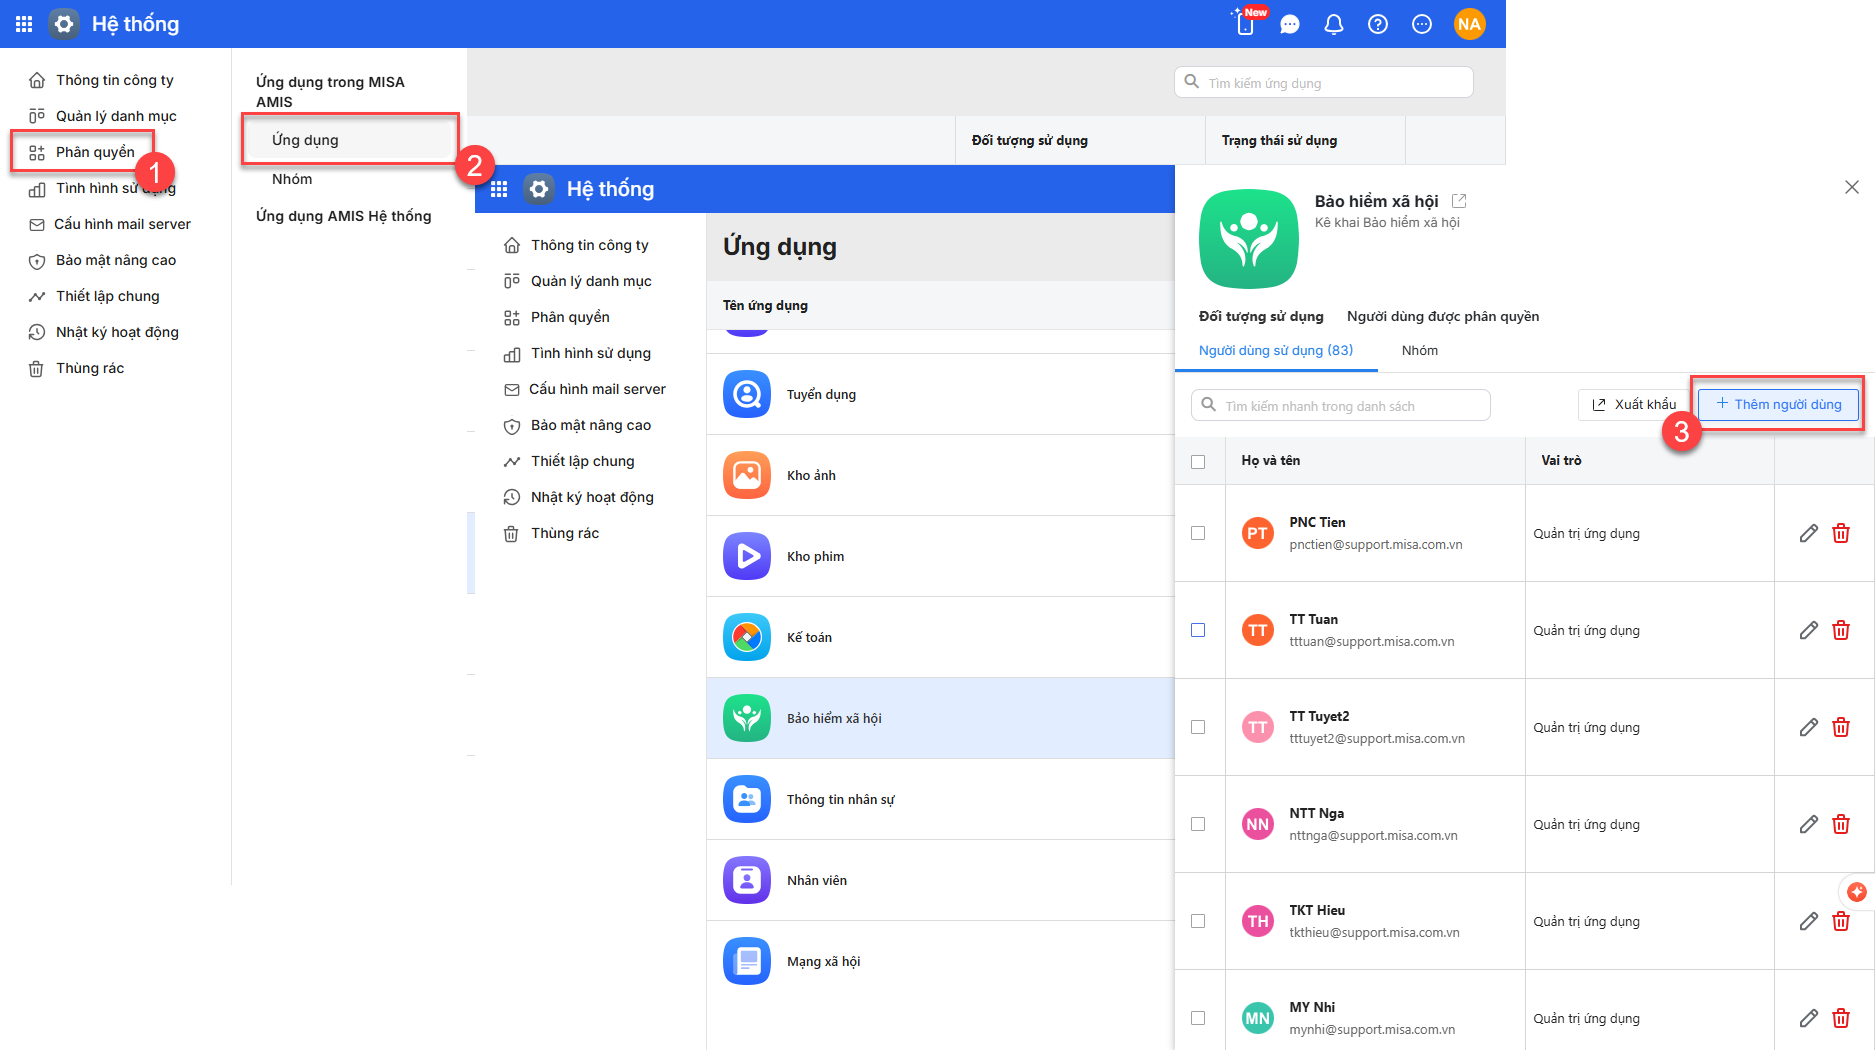Viewport: 1875px width, 1050px height.
Task: Open Cấu hình mail server in outer sidebar
Action: pyautogui.click(x=122, y=224)
